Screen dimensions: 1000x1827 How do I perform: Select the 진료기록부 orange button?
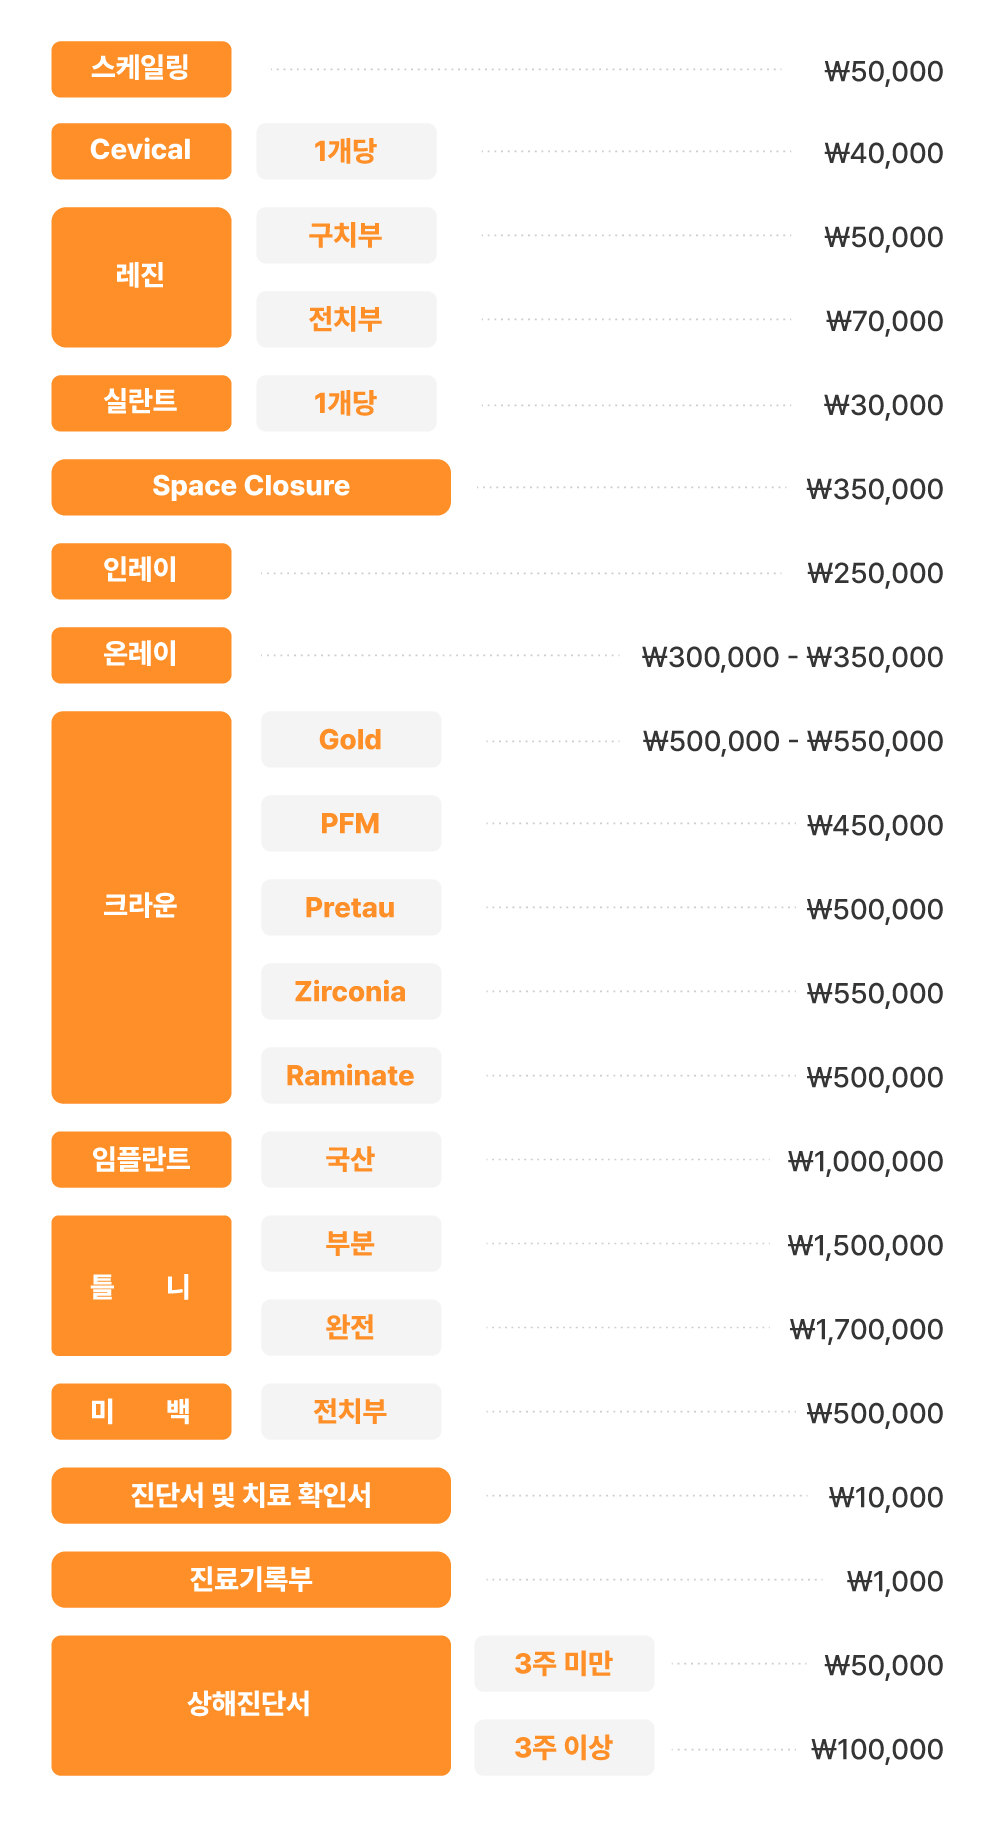251,1579
